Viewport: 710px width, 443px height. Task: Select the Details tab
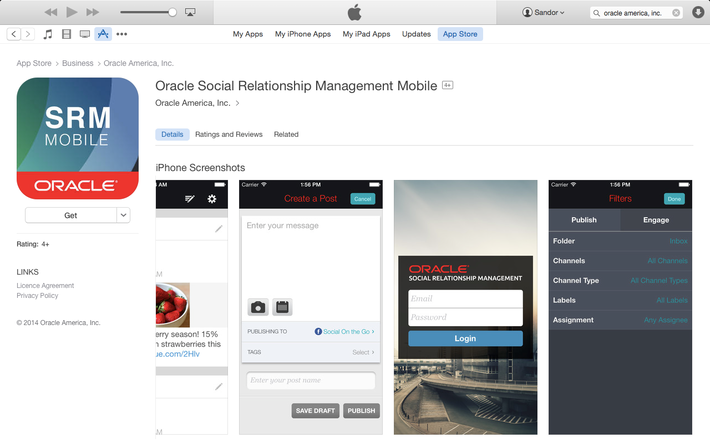172,134
